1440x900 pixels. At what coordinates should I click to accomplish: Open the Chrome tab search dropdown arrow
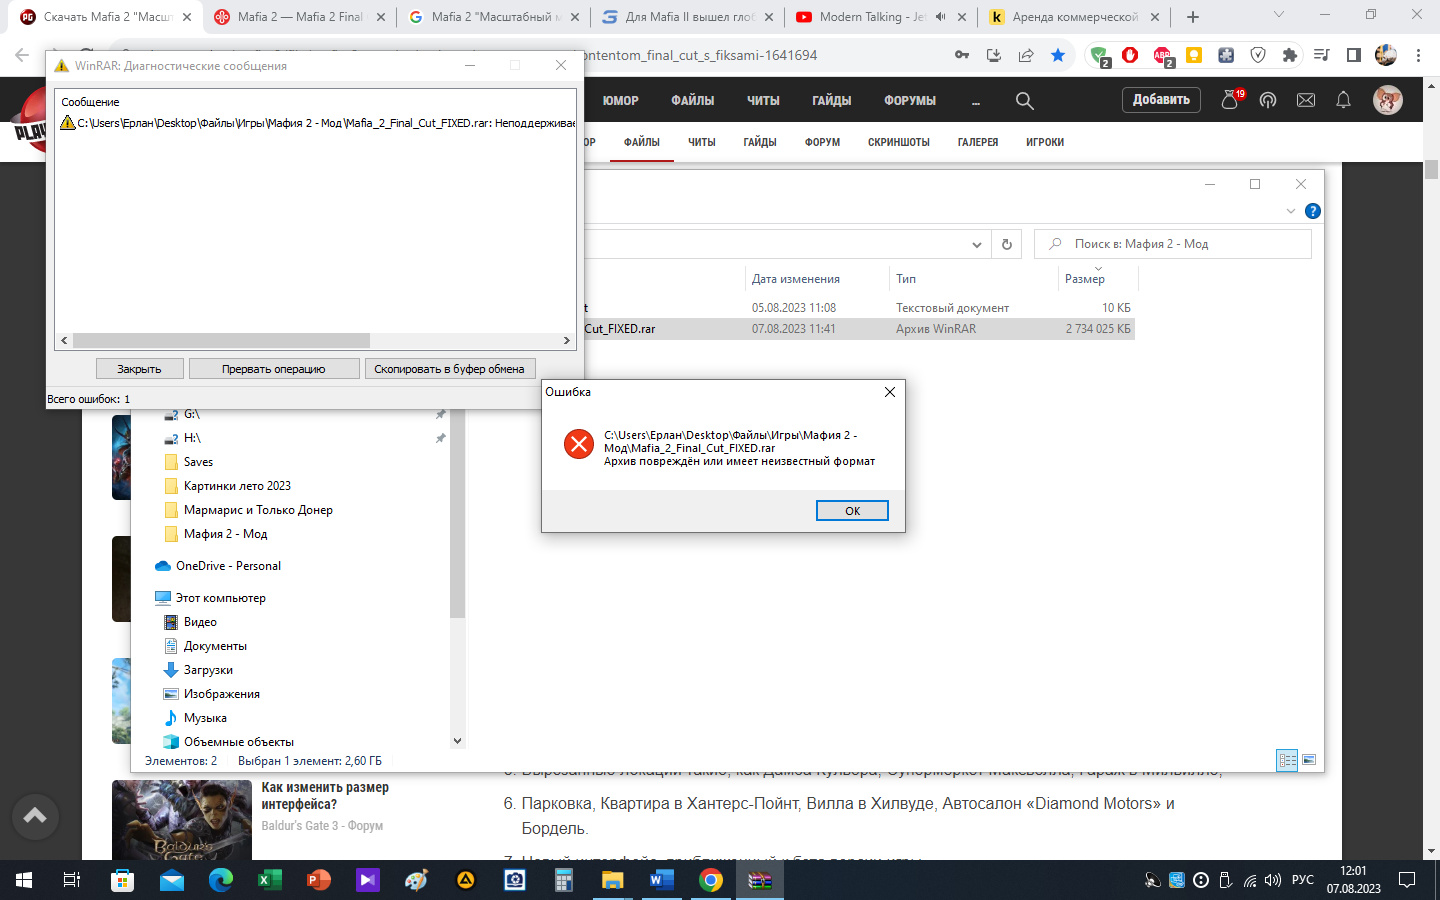click(1278, 15)
